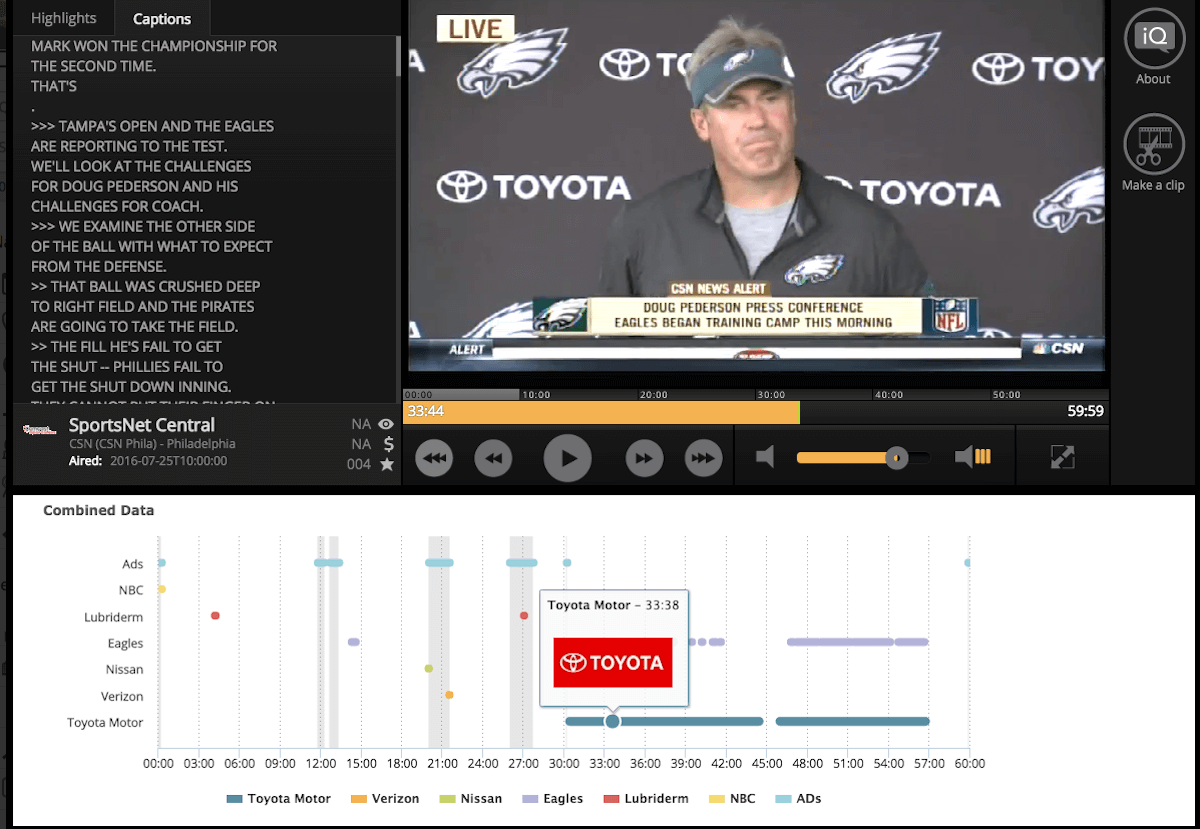
Task: Click the Lubriderm y-axis label
Action: pyautogui.click(x=113, y=617)
